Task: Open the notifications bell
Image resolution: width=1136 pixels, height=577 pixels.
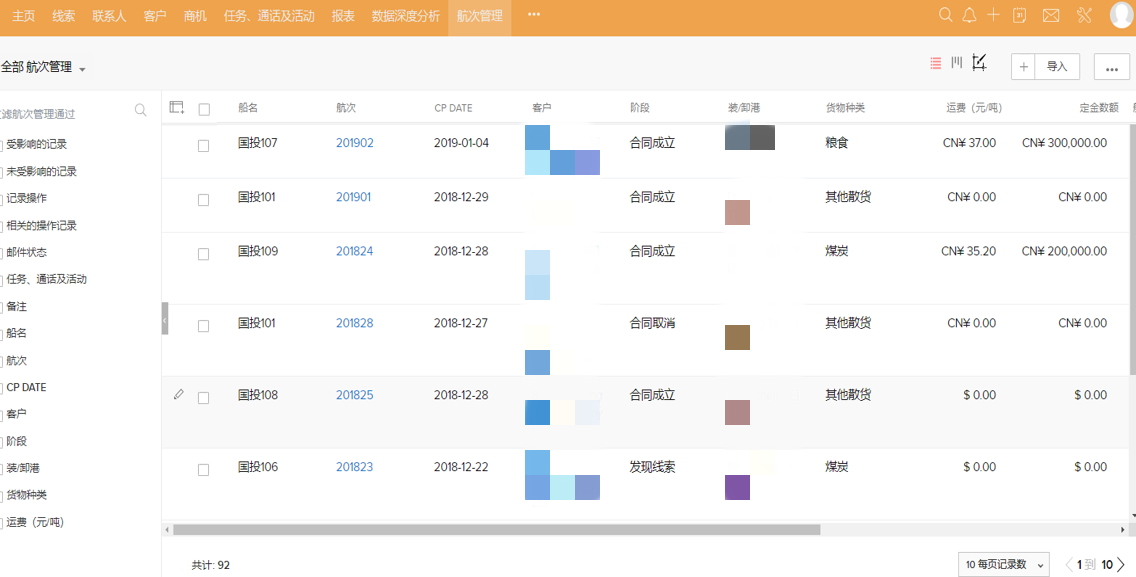Action: (969, 15)
